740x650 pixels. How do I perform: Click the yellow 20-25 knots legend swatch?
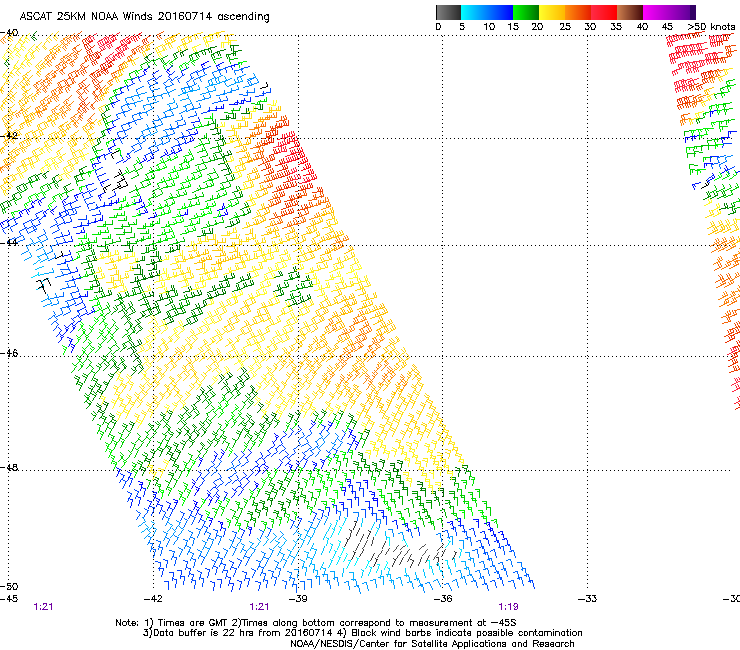pyautogui.click(x=552, y=12)
